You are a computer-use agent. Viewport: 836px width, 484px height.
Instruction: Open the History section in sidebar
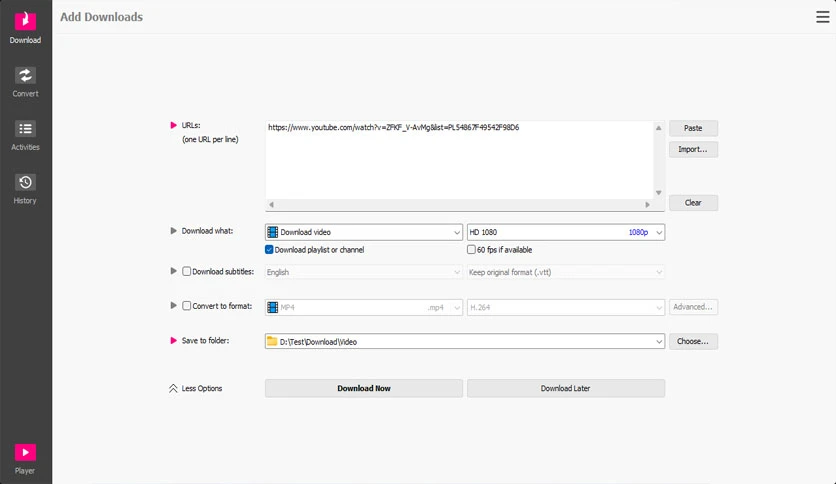[25, 189]
